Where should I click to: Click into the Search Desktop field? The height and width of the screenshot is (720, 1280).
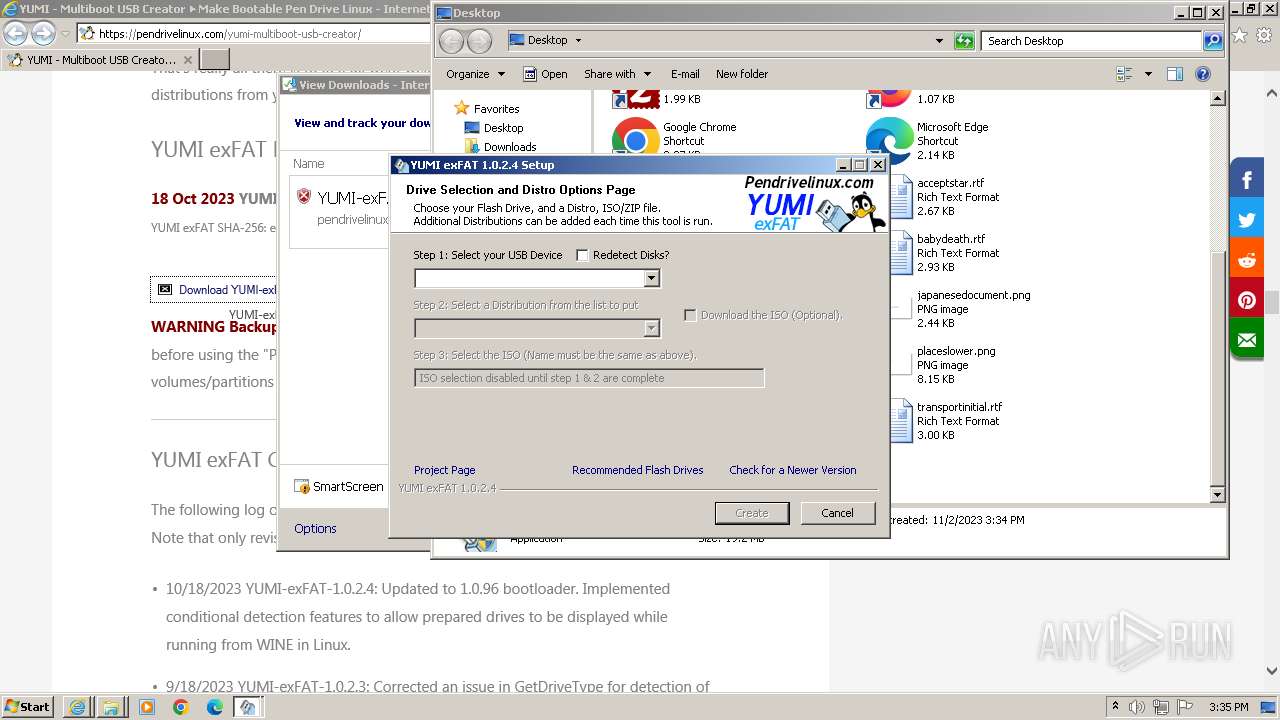[x=1091, y=41]
